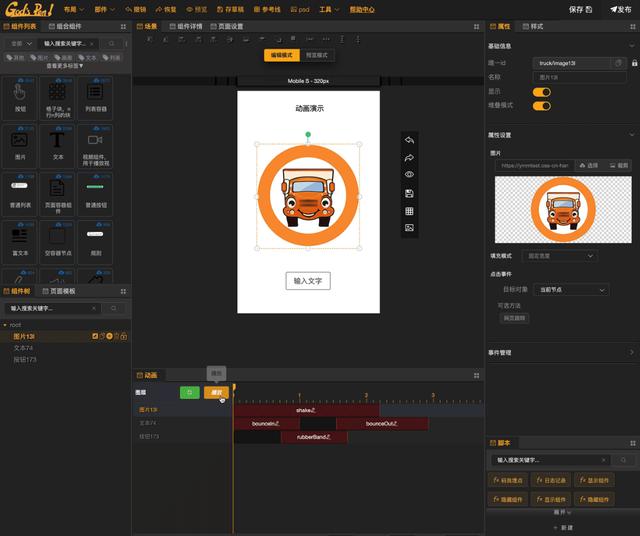Viewport: 640px width, 536px height.
Task: Select the 图片 image component
Action: pyautogui.click(x=20, y=146)
